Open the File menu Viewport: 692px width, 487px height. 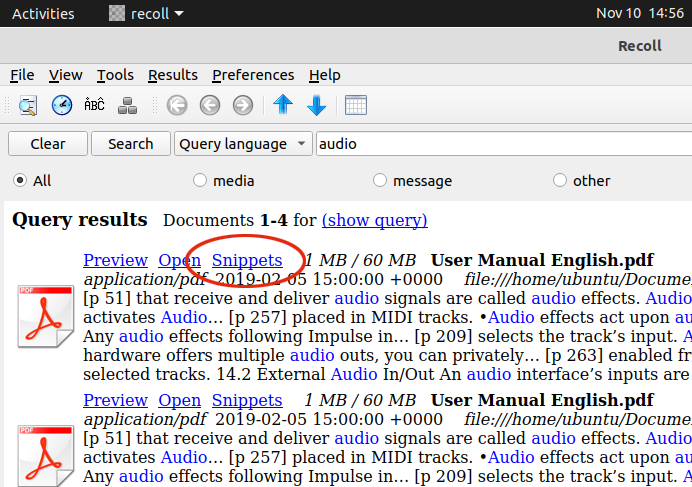pos(22,75)
